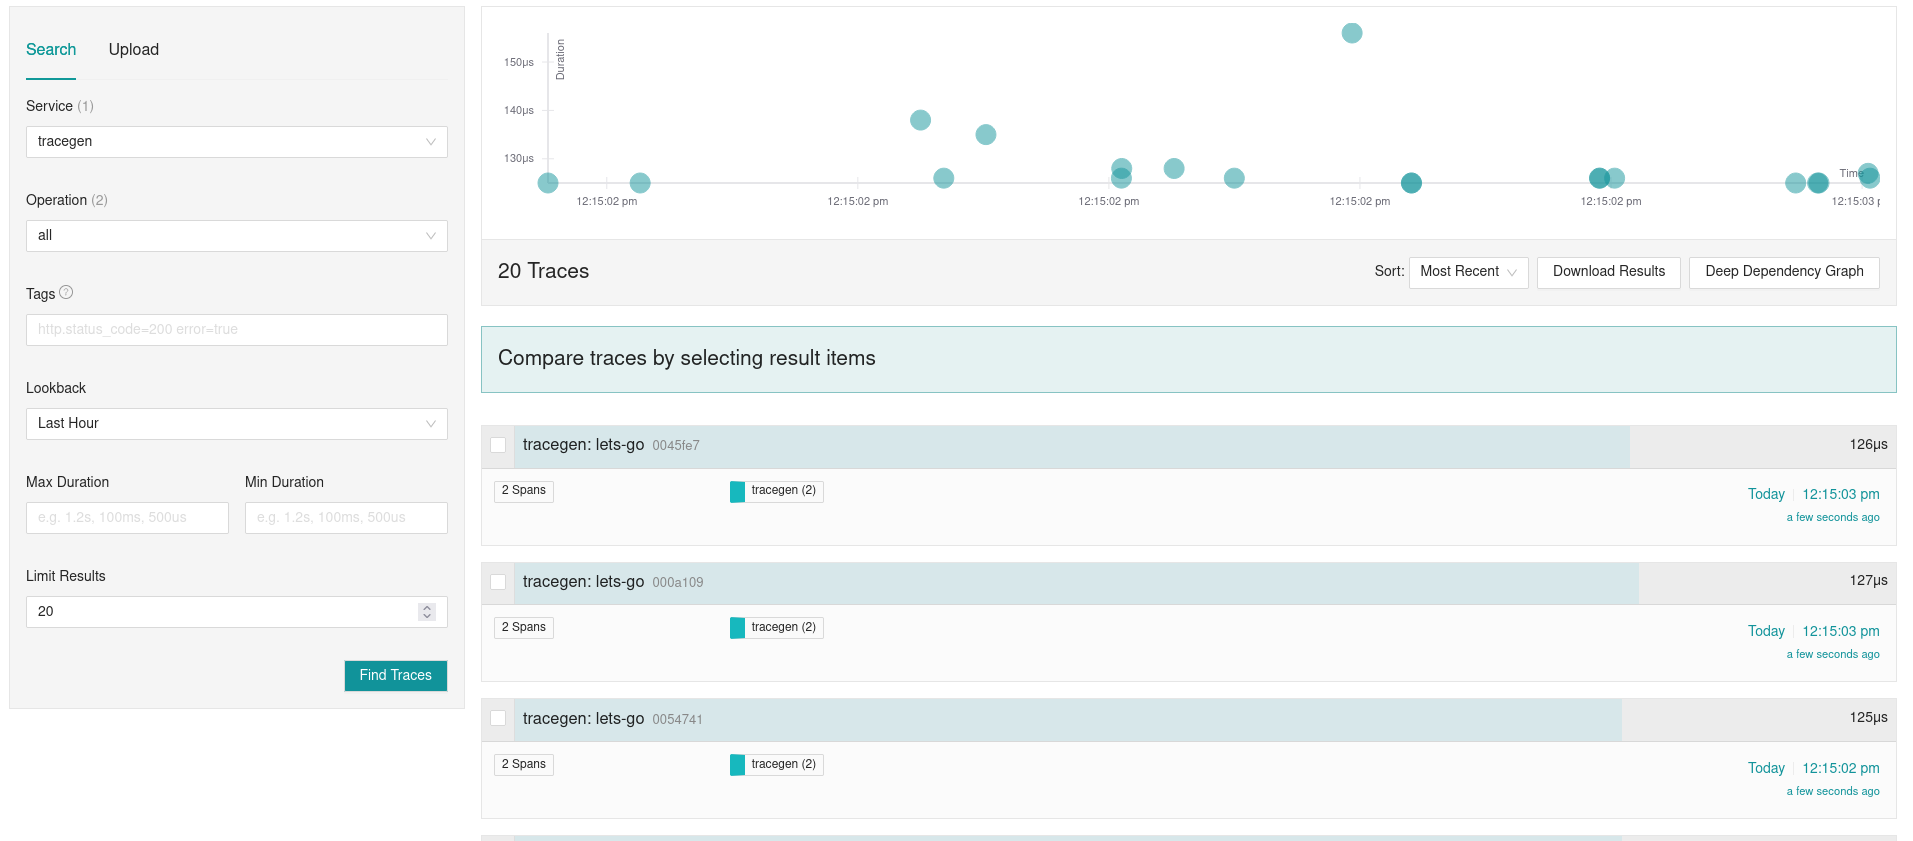The image size is (1913, 841).
Task: Click into the Min Duration field
Action: pyautogui.click(x=345, y=518)
